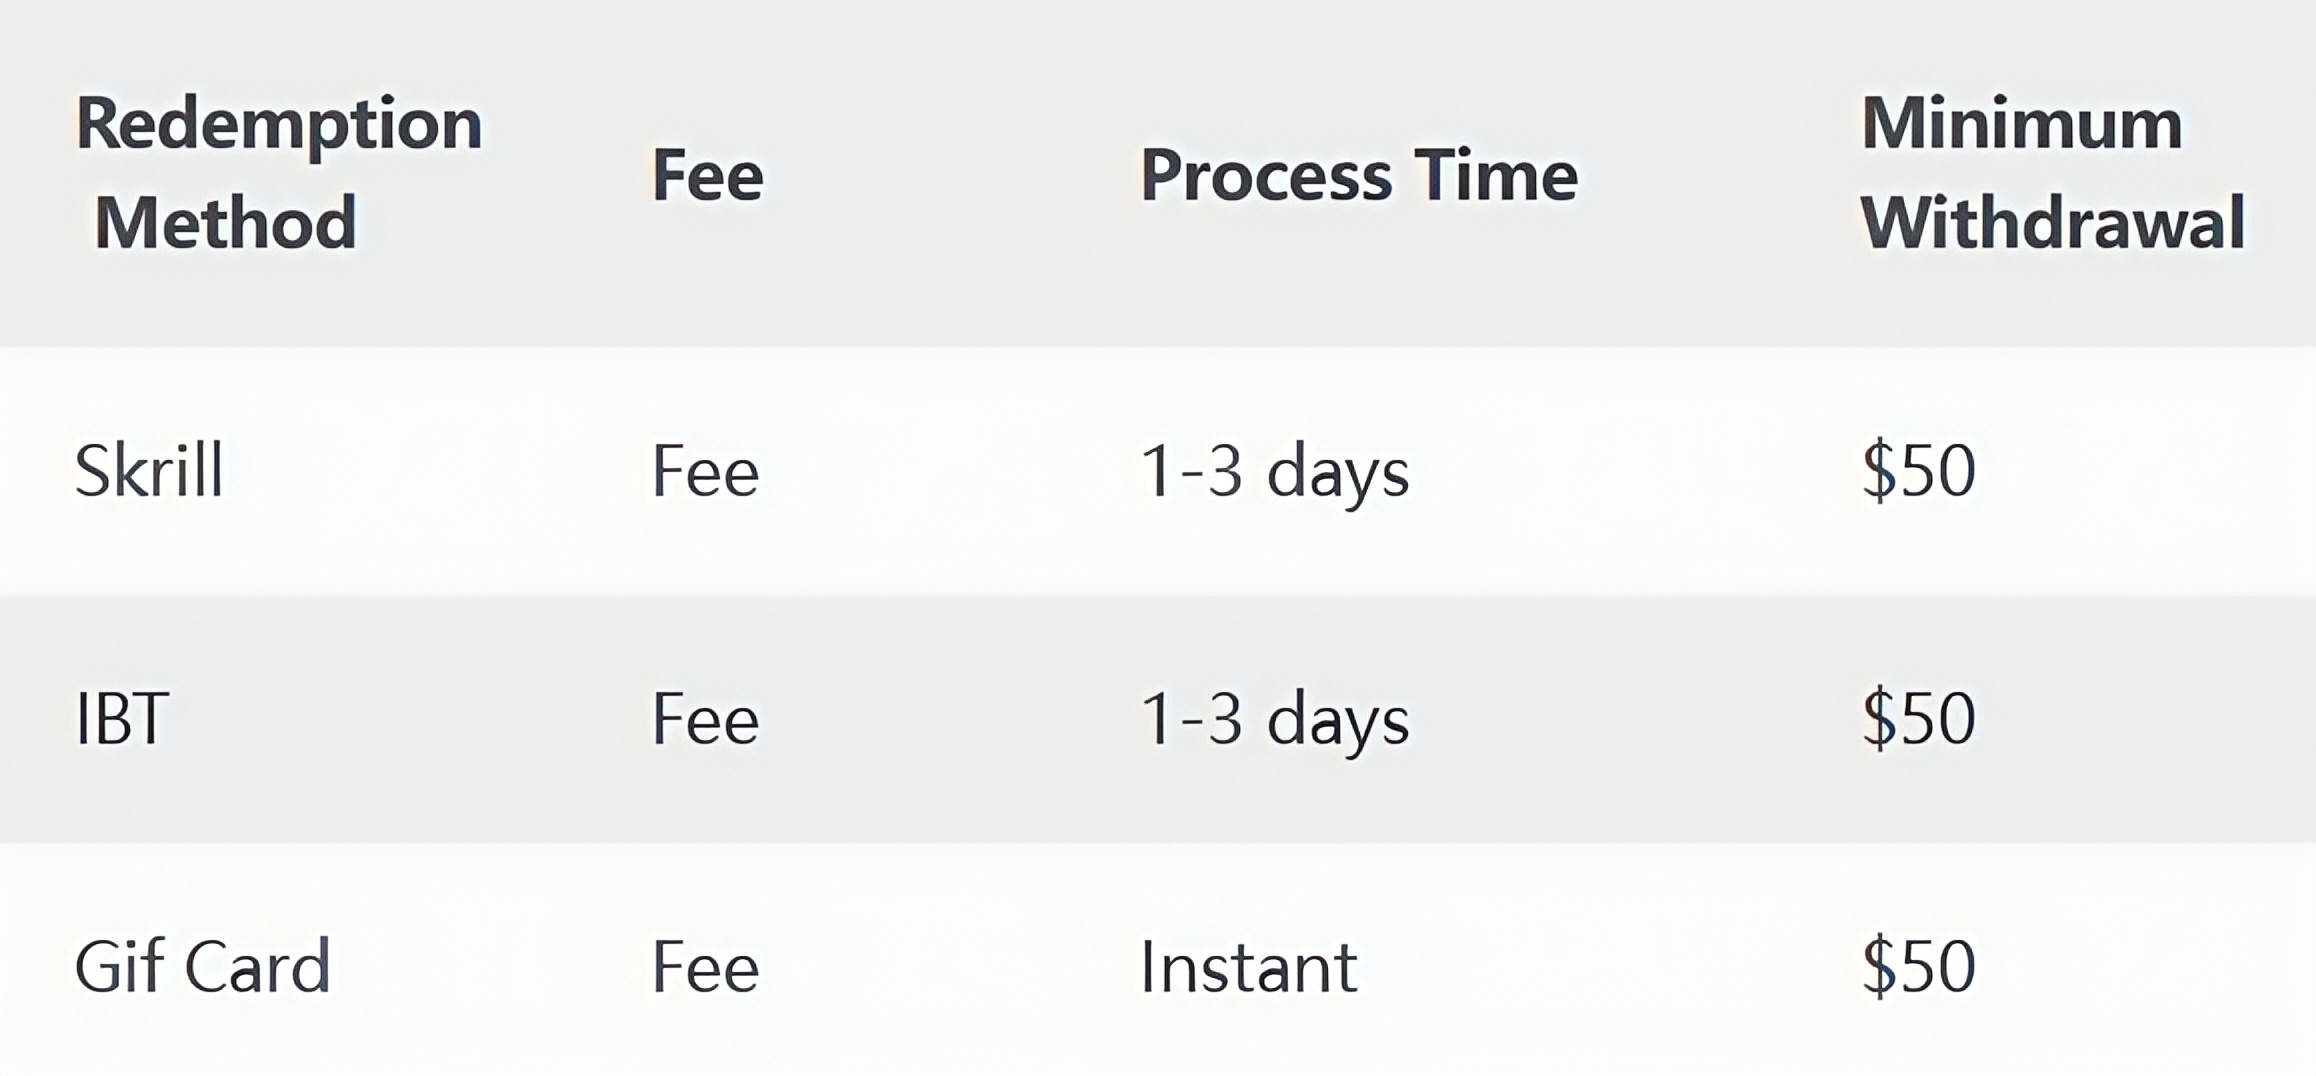The width and height of the screenshot is (2316, 1076).
Task: Click the Fee cell in Gif Card row
Action: (706, 967)
